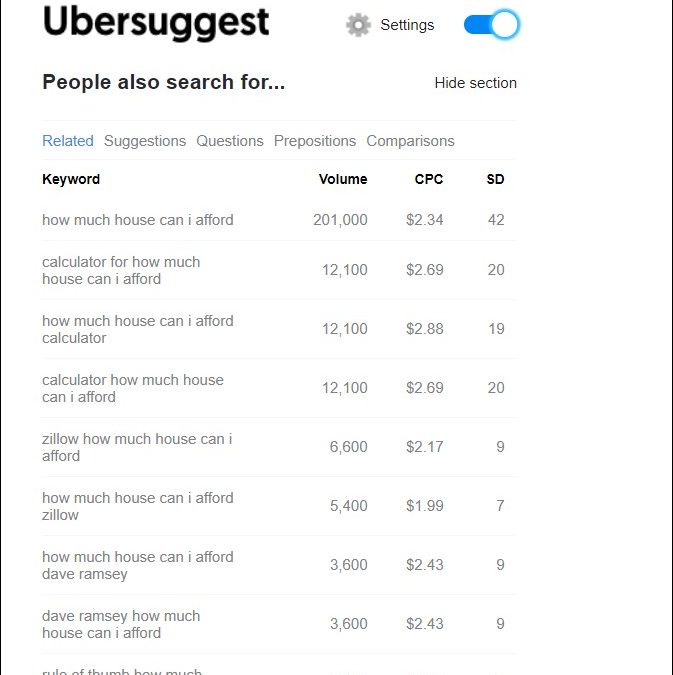Click the Ubersuggest logo

156,23
